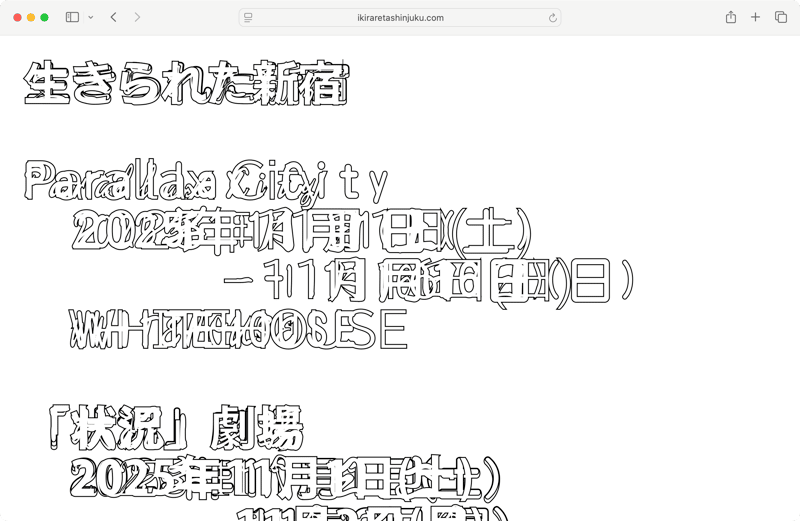Click the WHITEHOUSE venue text
800x521 pixels.
coord(238,330)
